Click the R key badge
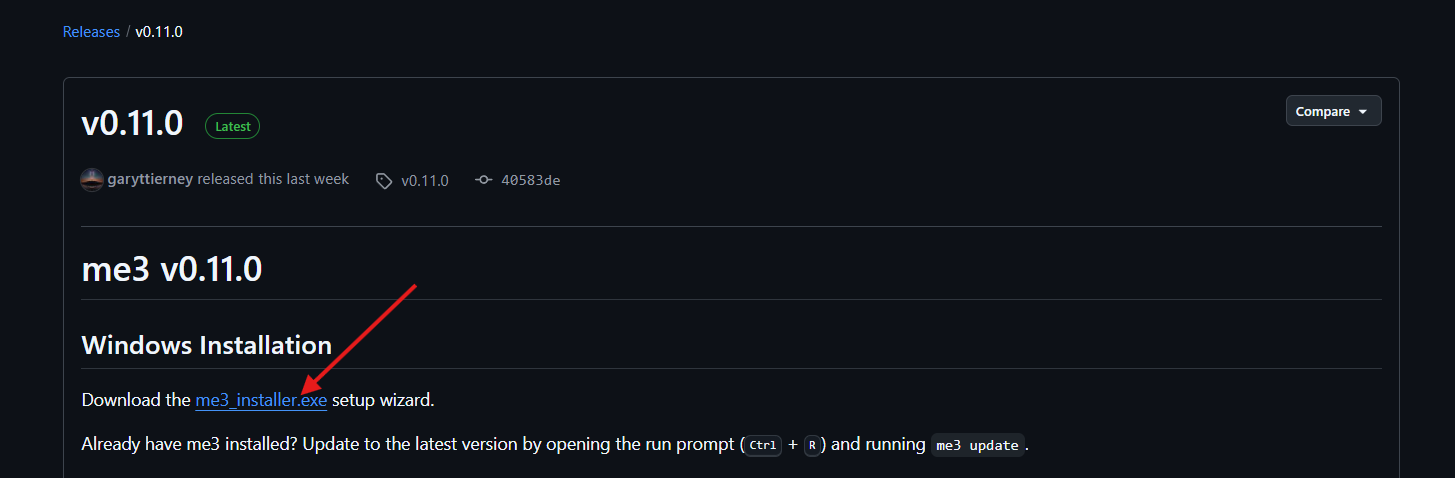Viewport: 1455px width, 478px height. (x=812, y=446)
